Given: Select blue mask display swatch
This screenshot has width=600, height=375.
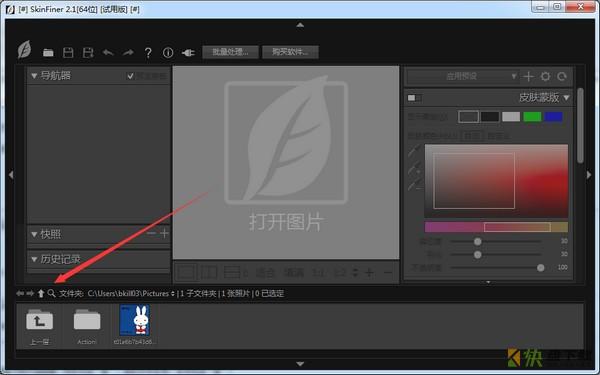Looking at the screenshot, I should pos(553,117).
